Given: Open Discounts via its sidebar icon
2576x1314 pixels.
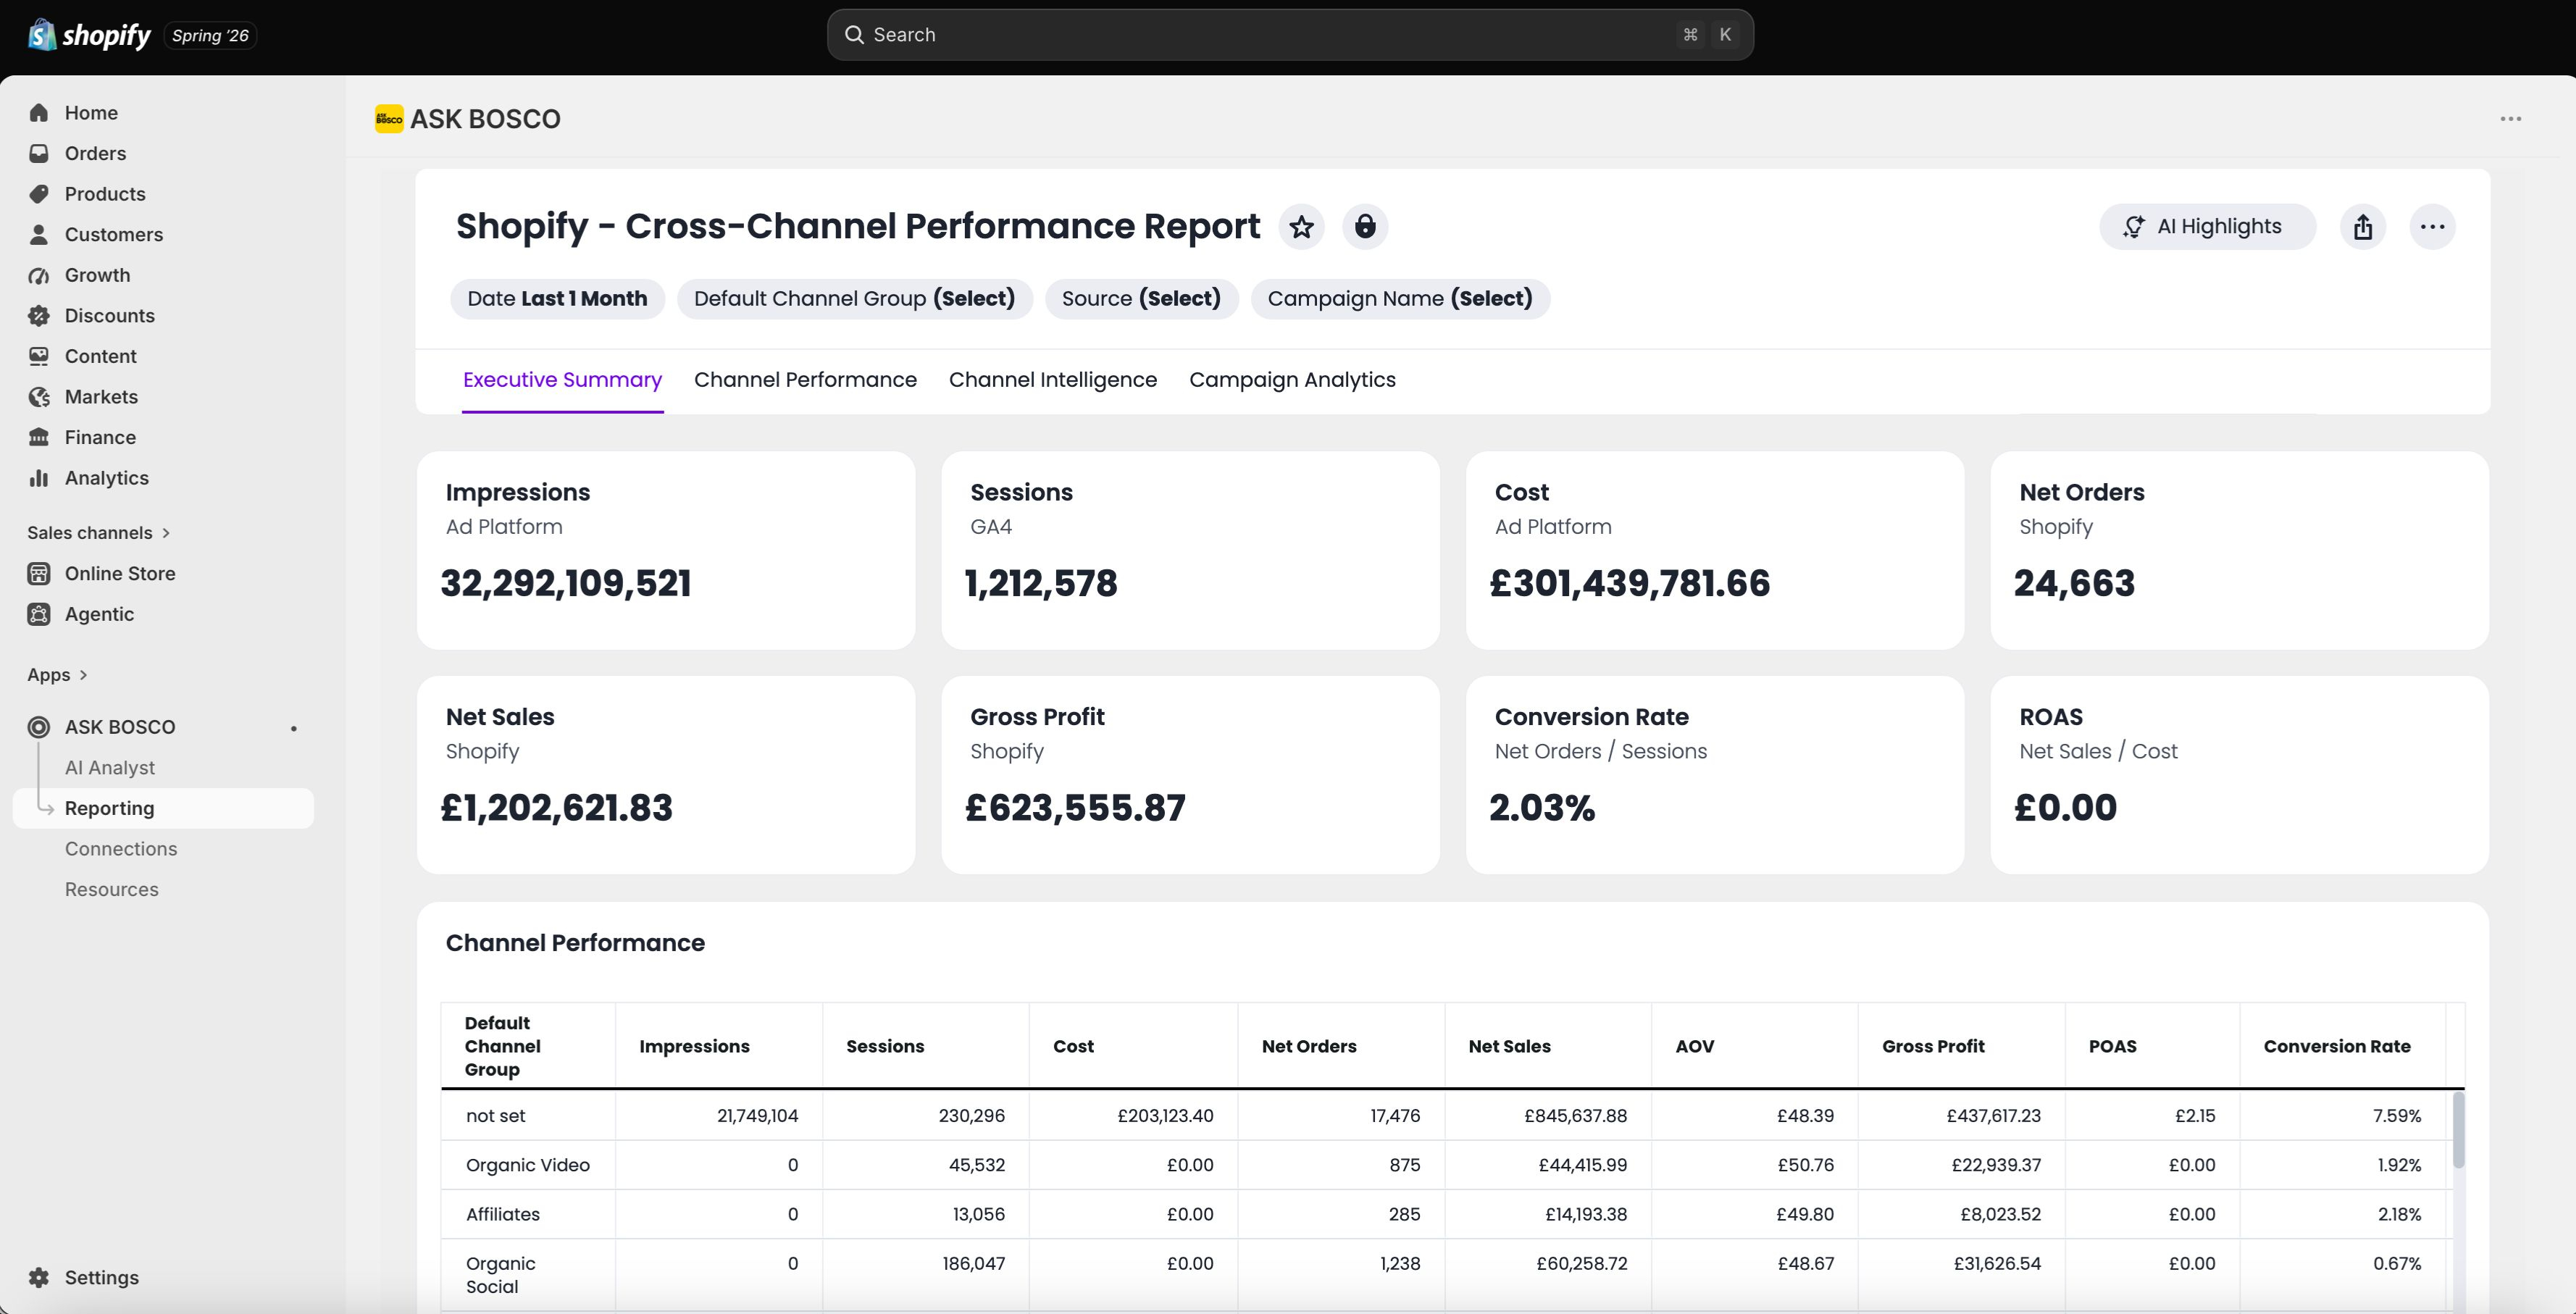Looking at the screenshot, I should [x=39, y=316].
